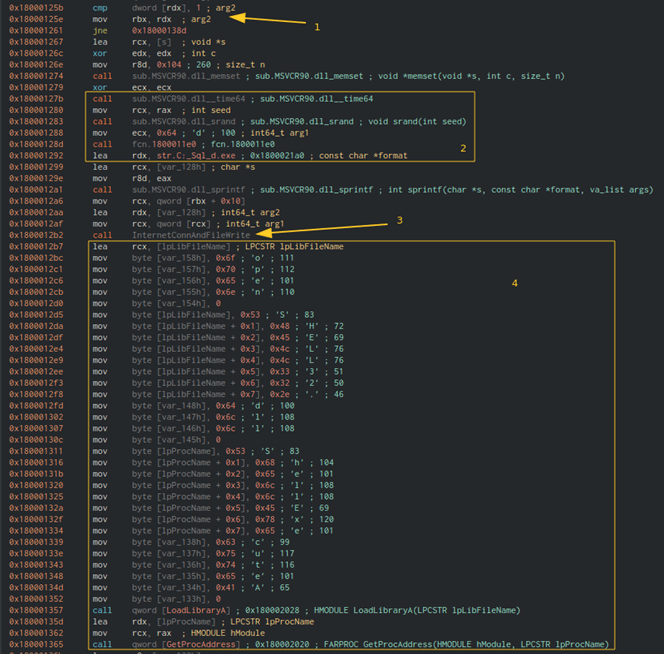Click lpLibFileName + 0x5 operand with '3'

[x=208, y=372]
